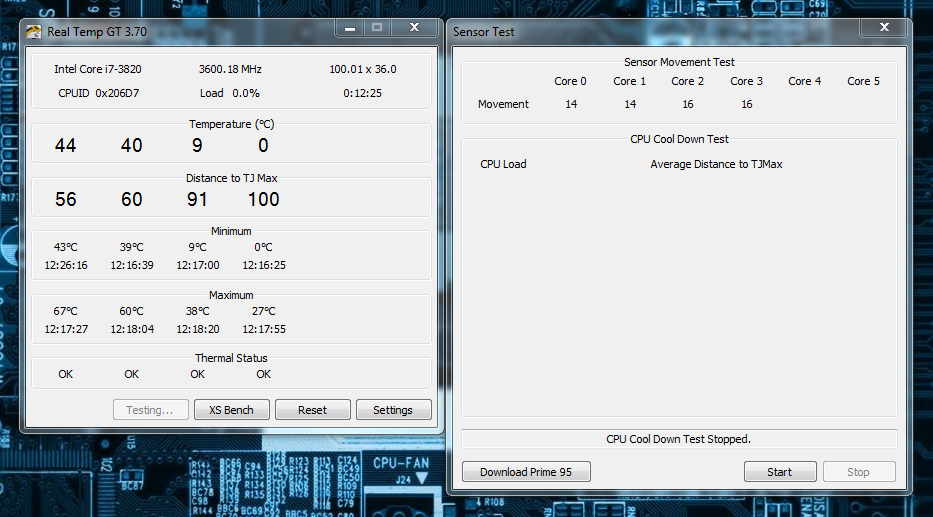The width and height of the screenshot is (933, 517).
Task: Click distance to TJ Max value 60
Action: [x=132, y=199]
